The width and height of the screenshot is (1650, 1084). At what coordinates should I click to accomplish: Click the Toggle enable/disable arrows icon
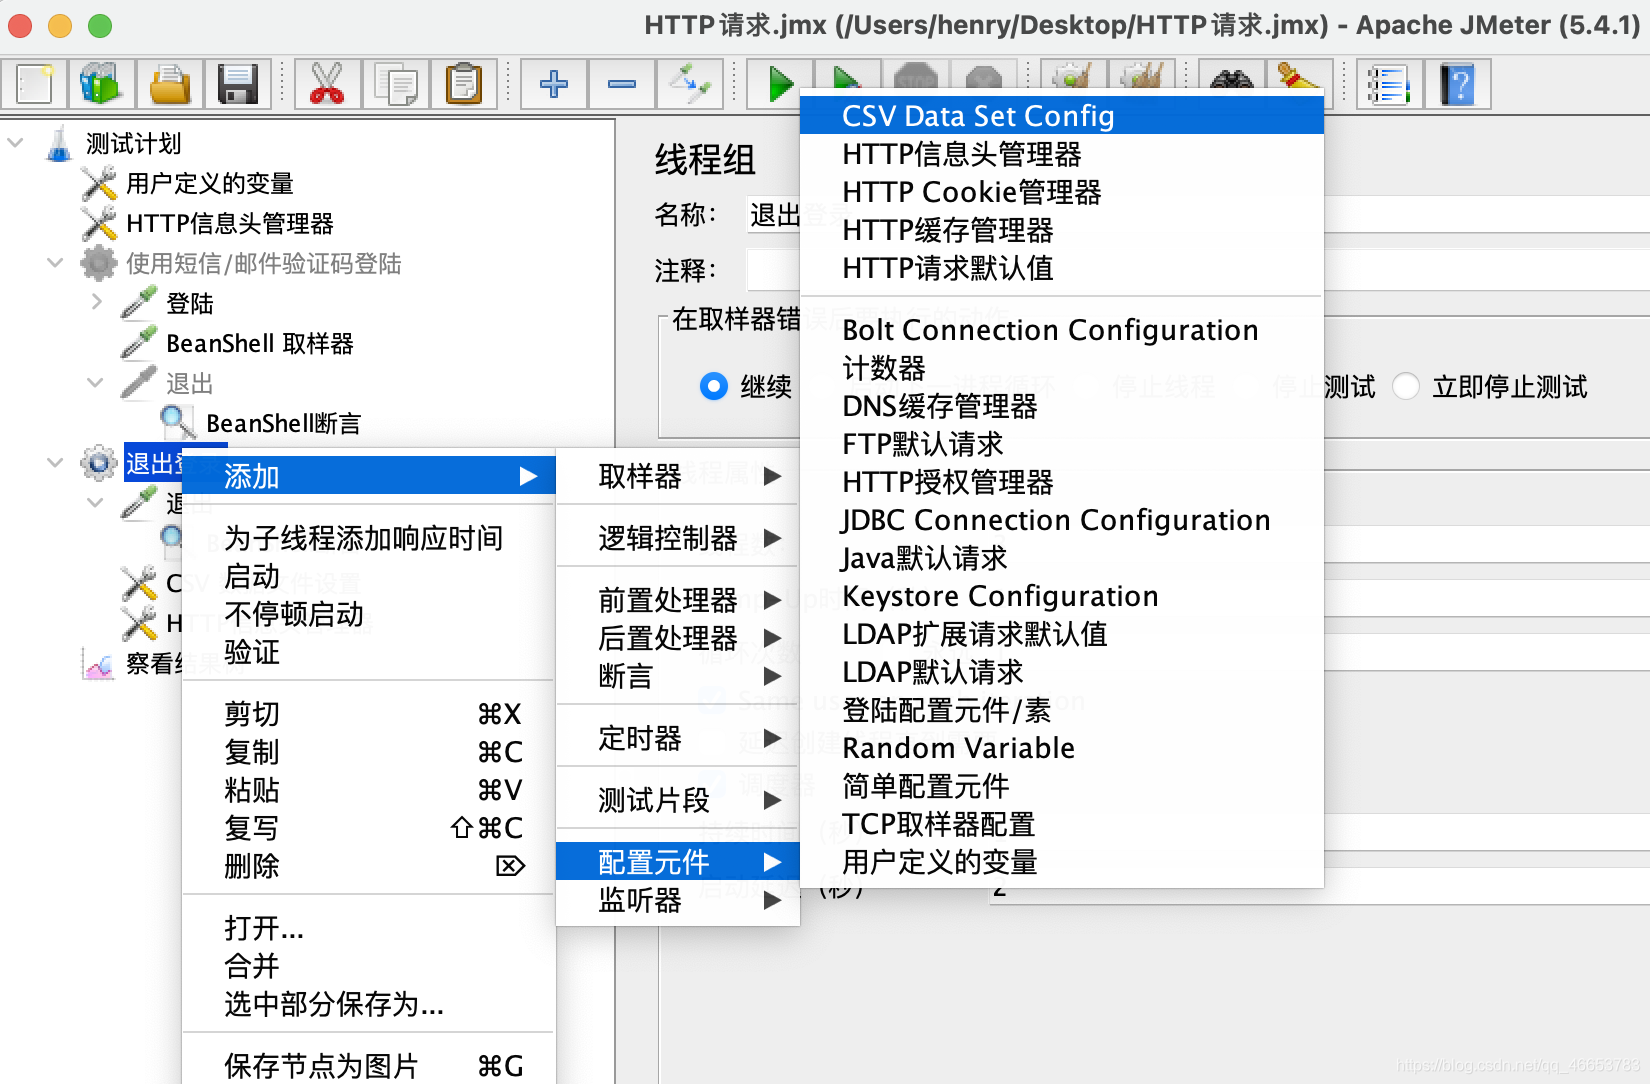(690, 84)
